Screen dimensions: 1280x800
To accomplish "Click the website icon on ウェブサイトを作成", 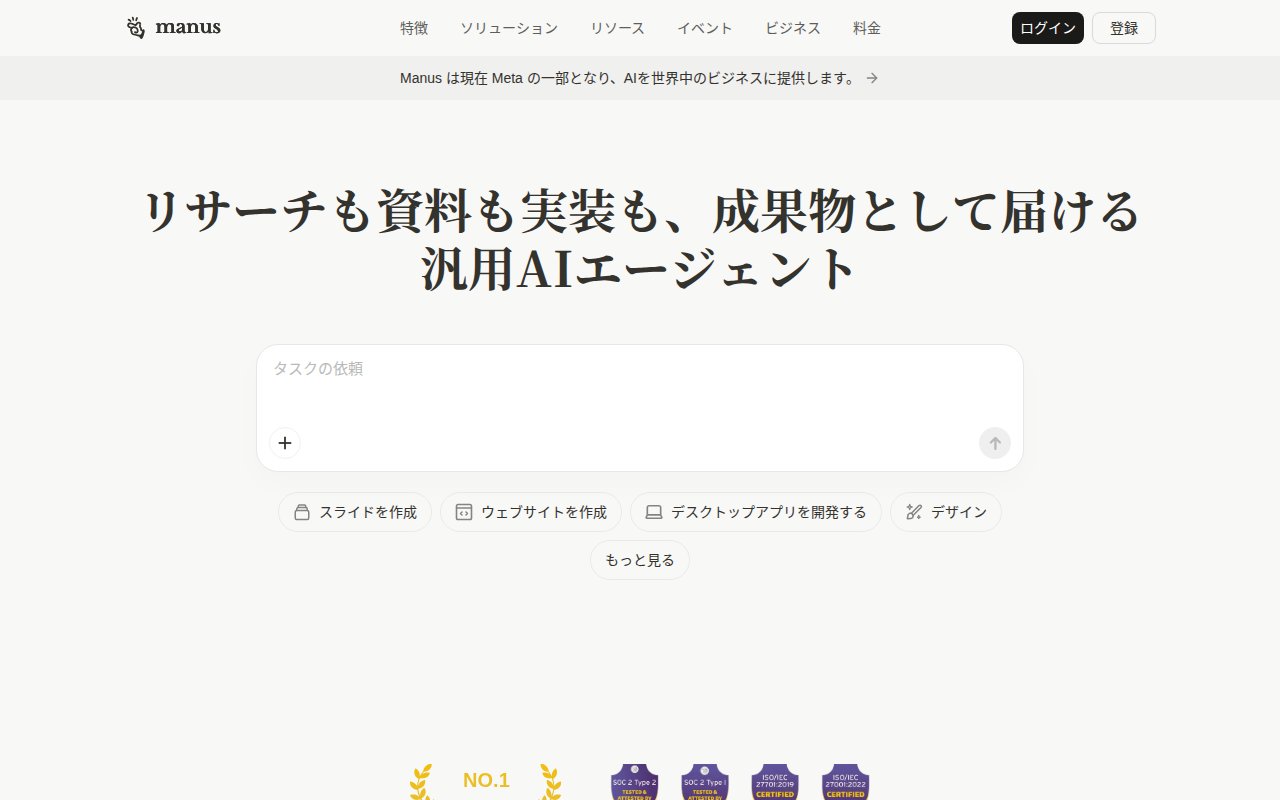I will (x=464, y=512).
